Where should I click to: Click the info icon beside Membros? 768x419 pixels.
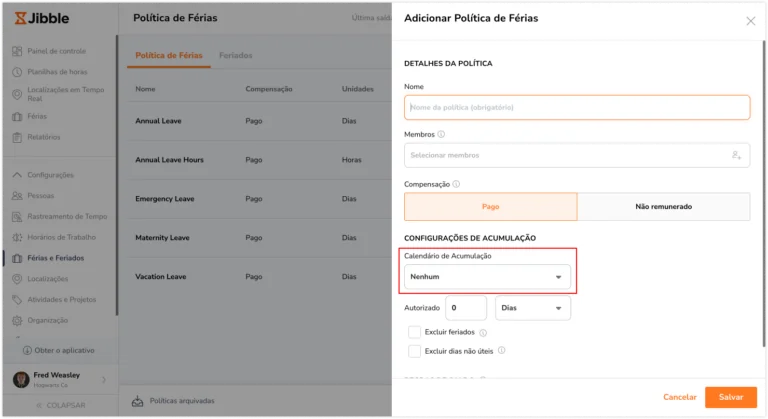(x=441, y=134)
